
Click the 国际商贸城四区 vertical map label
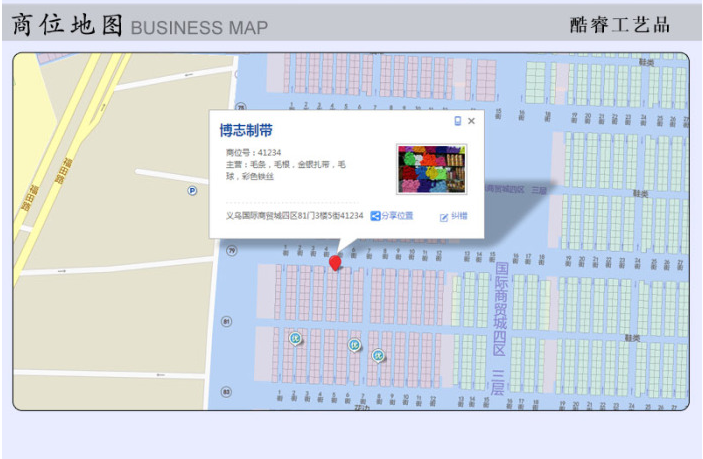tap(500, 308)
